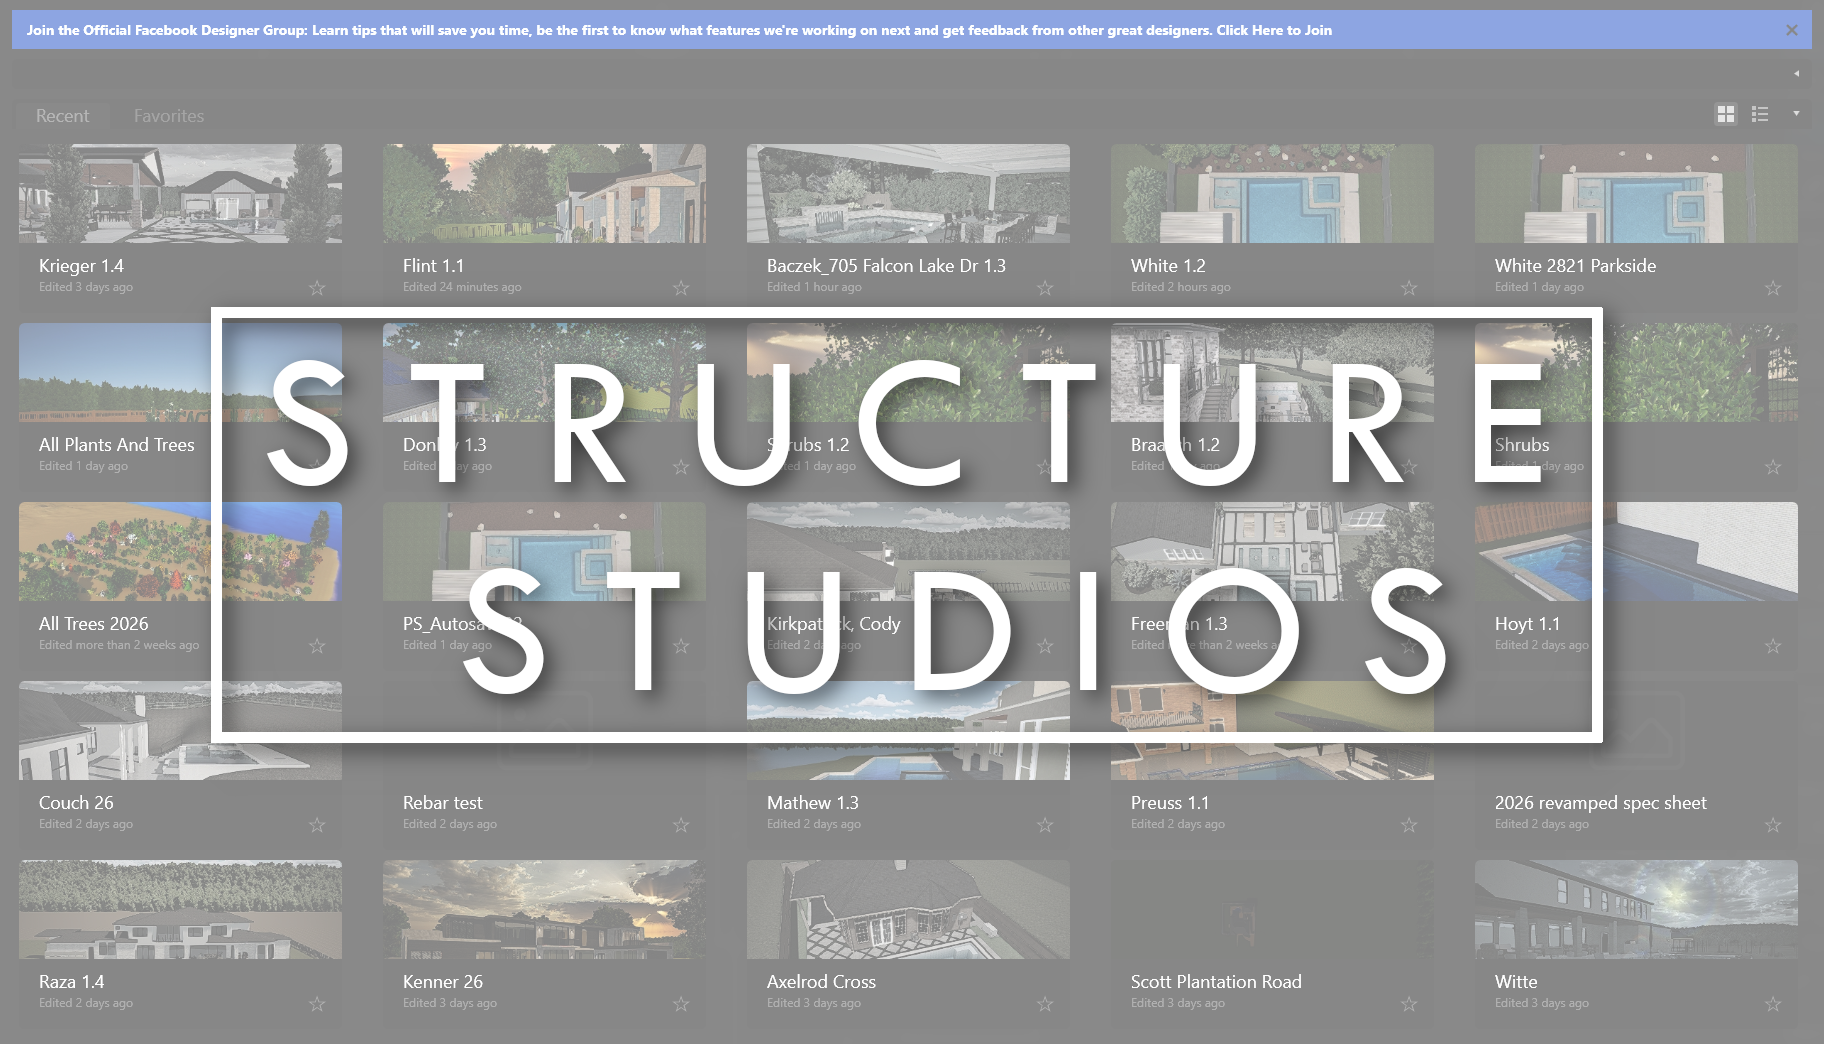Click the All Trees 2026 title
Screen dimensions: 1824x1044
click(x=93, y=624)
